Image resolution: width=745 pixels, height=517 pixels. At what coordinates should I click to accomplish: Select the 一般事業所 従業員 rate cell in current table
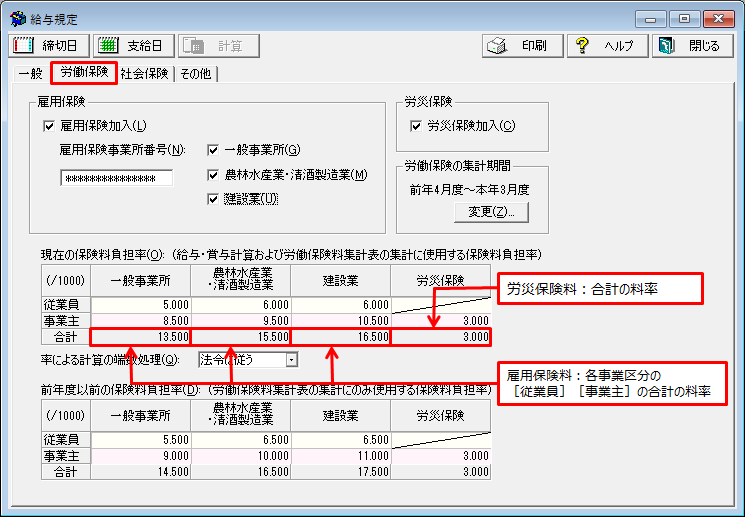(x=140, y=305)
